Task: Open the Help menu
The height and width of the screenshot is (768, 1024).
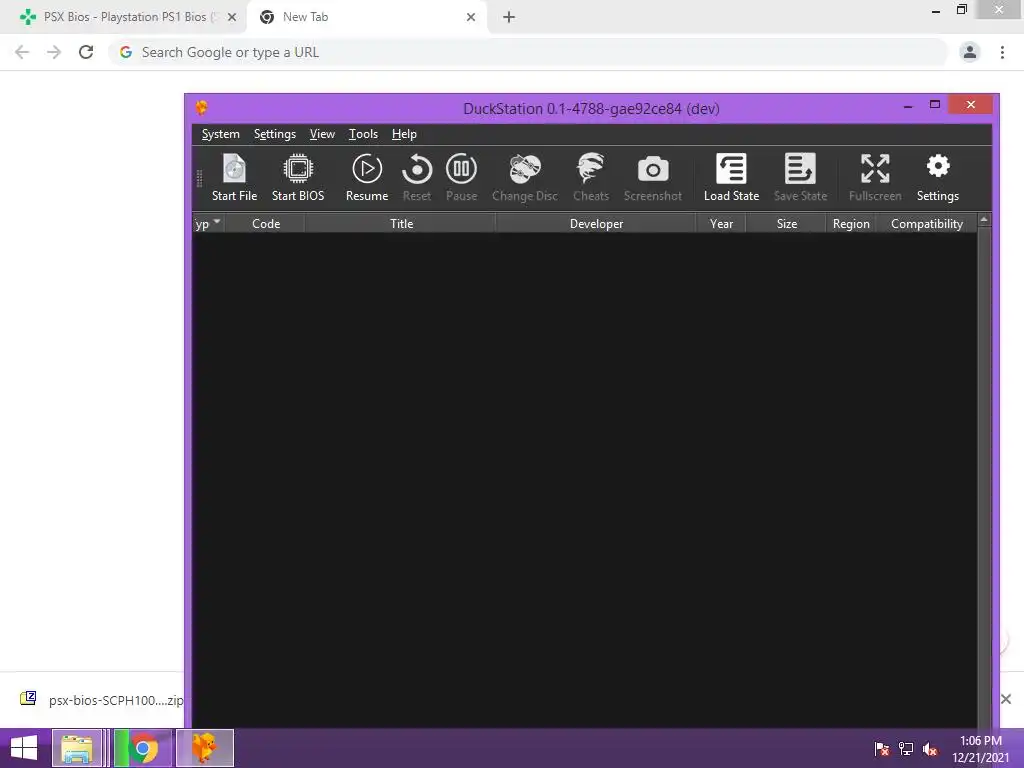Action: (x=404, y=134)
